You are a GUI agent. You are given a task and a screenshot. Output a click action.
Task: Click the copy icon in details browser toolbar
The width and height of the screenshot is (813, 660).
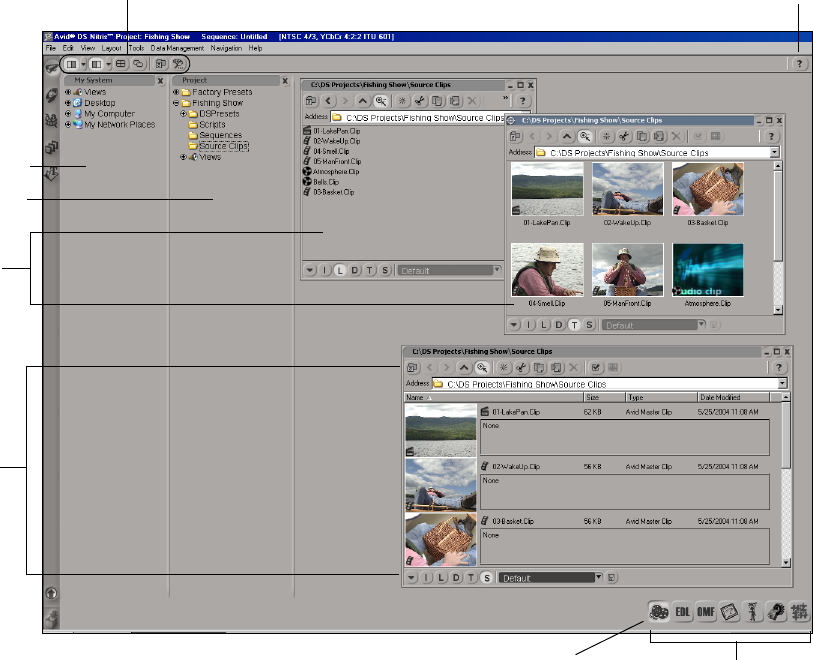[537, 368]
